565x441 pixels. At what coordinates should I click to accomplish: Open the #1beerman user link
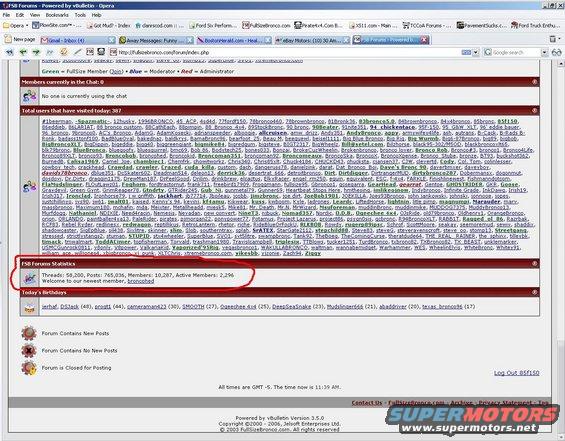point(57,121)
